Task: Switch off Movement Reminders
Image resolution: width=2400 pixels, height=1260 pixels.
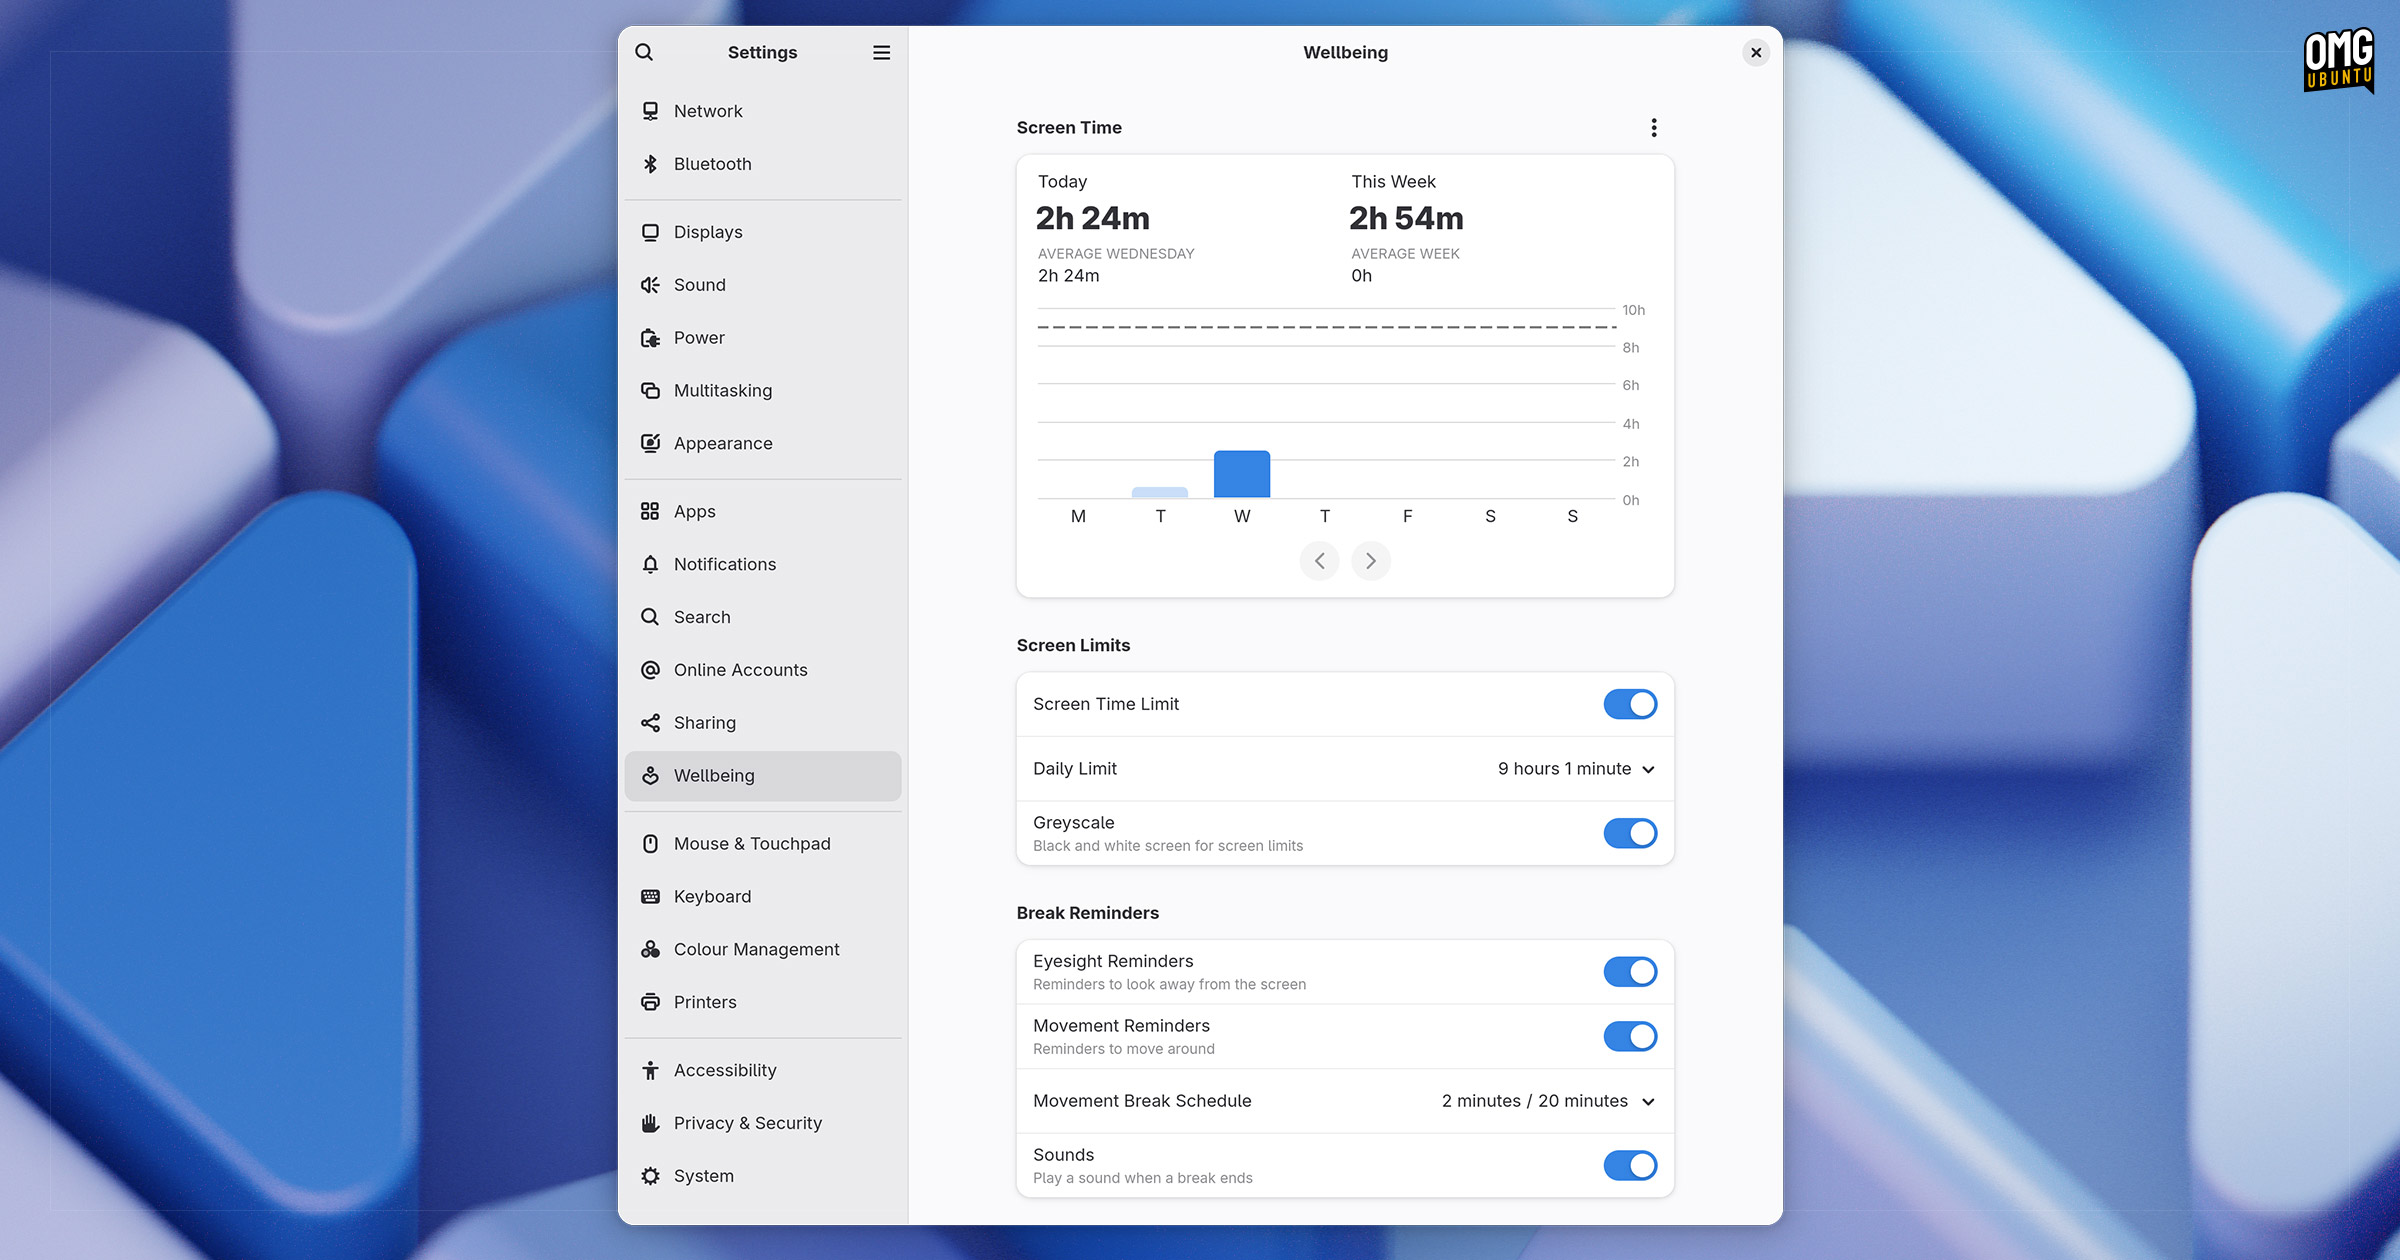Action: click(x=1630, y=1036)
